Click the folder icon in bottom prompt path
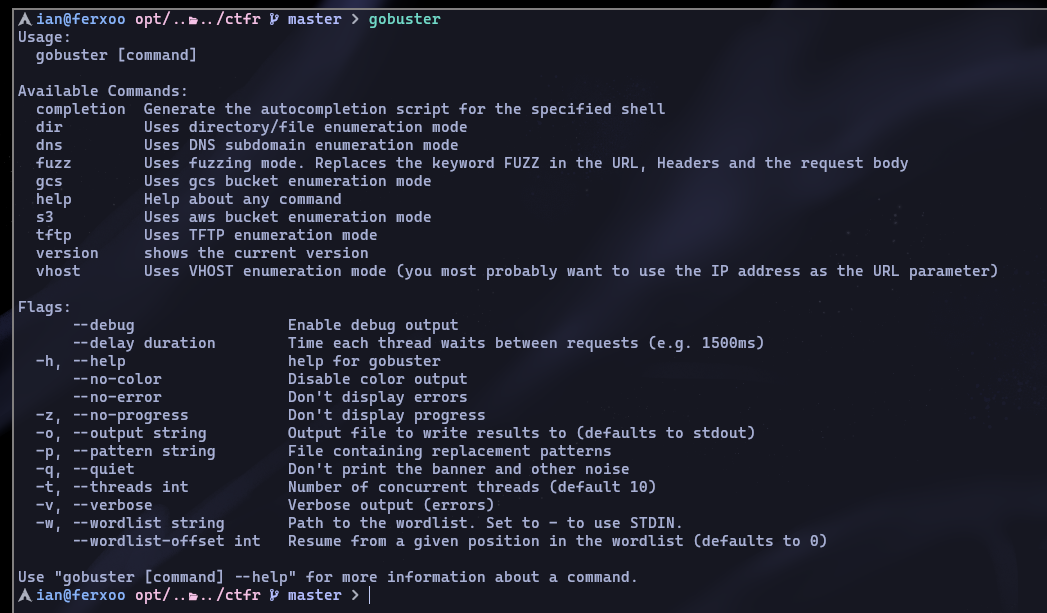The image size is (1047, 613). click(193, 596)
